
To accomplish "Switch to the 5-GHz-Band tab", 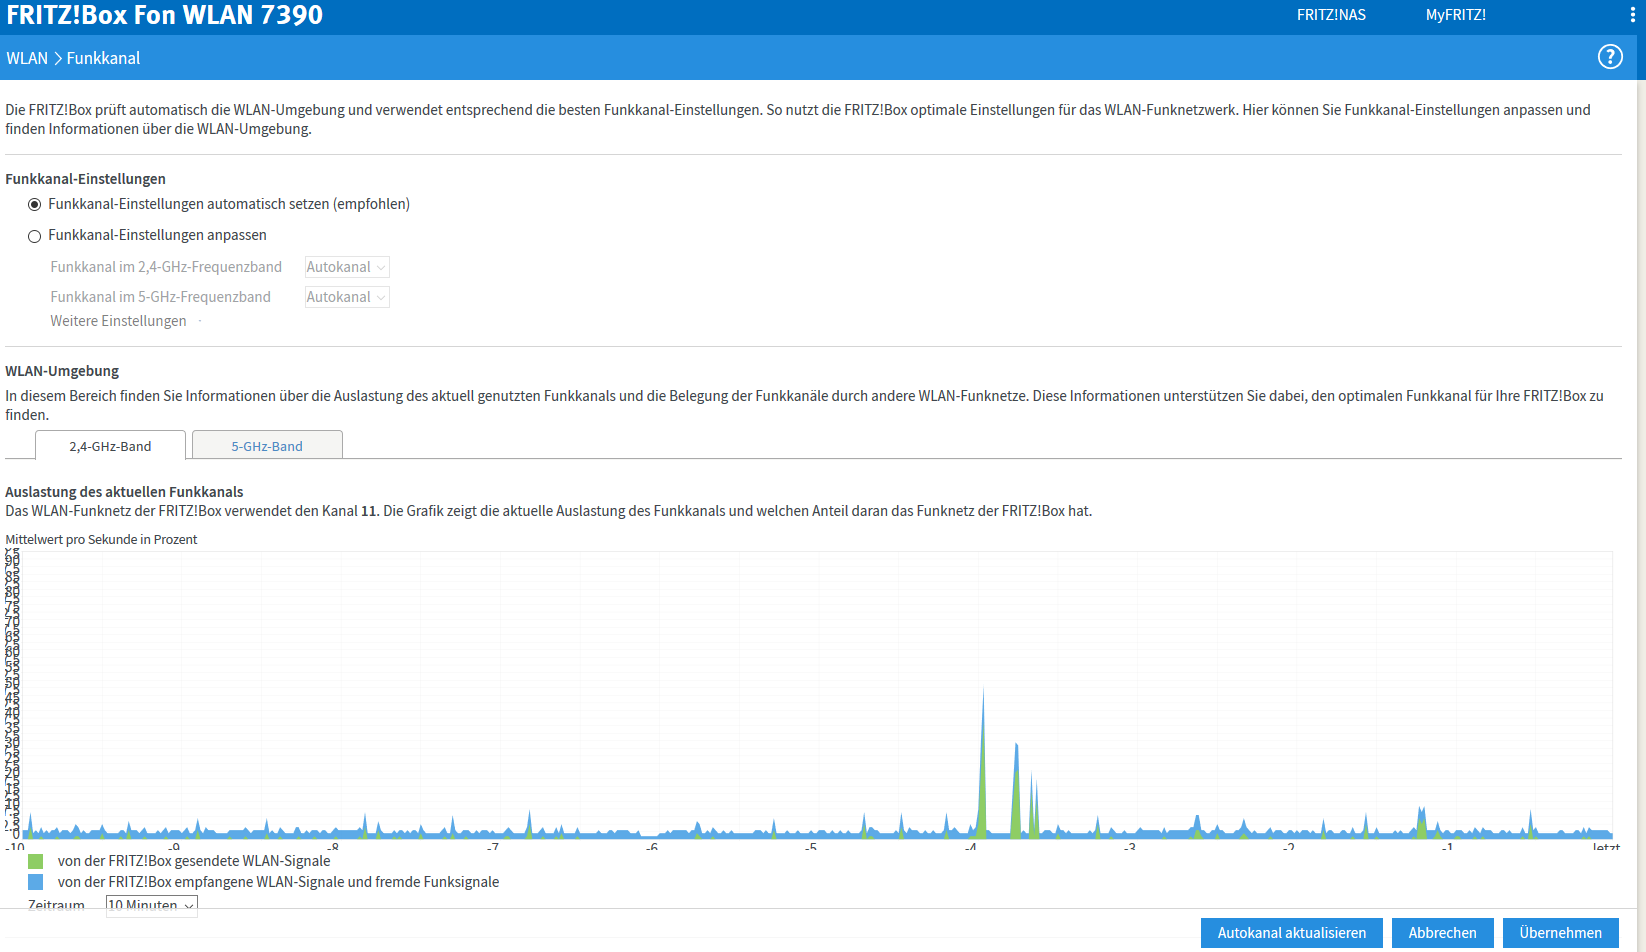I will pos(267,446).
